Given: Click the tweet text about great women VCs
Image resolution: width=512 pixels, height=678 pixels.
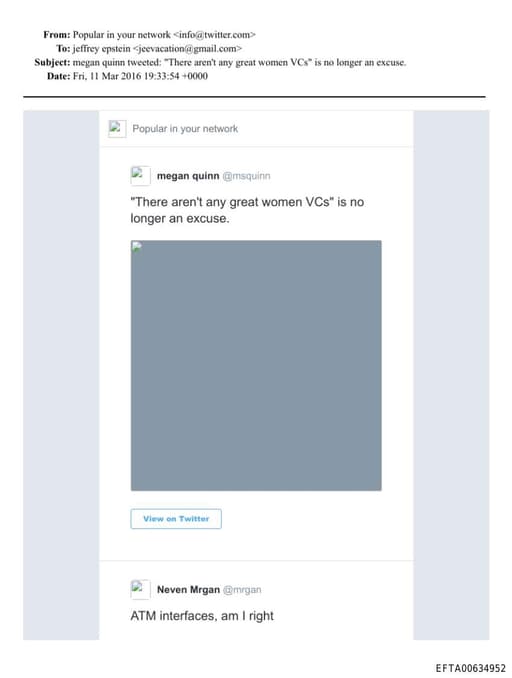Looking at the screenshot, I should point(247,210).
